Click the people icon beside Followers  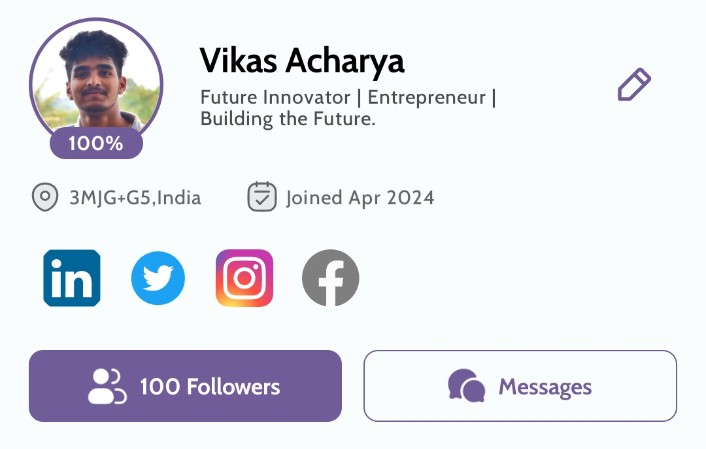click(x=107, y=387)
